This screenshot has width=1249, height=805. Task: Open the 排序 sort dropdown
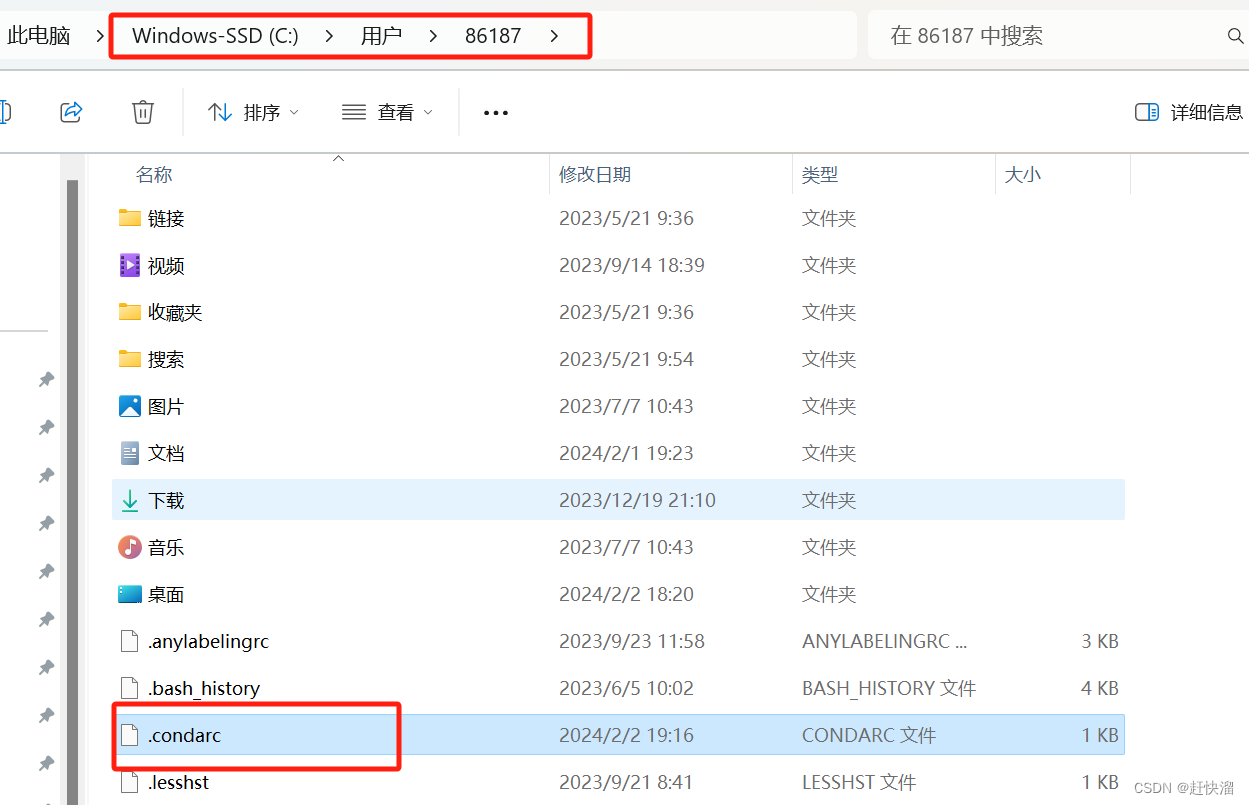[253, 112]
